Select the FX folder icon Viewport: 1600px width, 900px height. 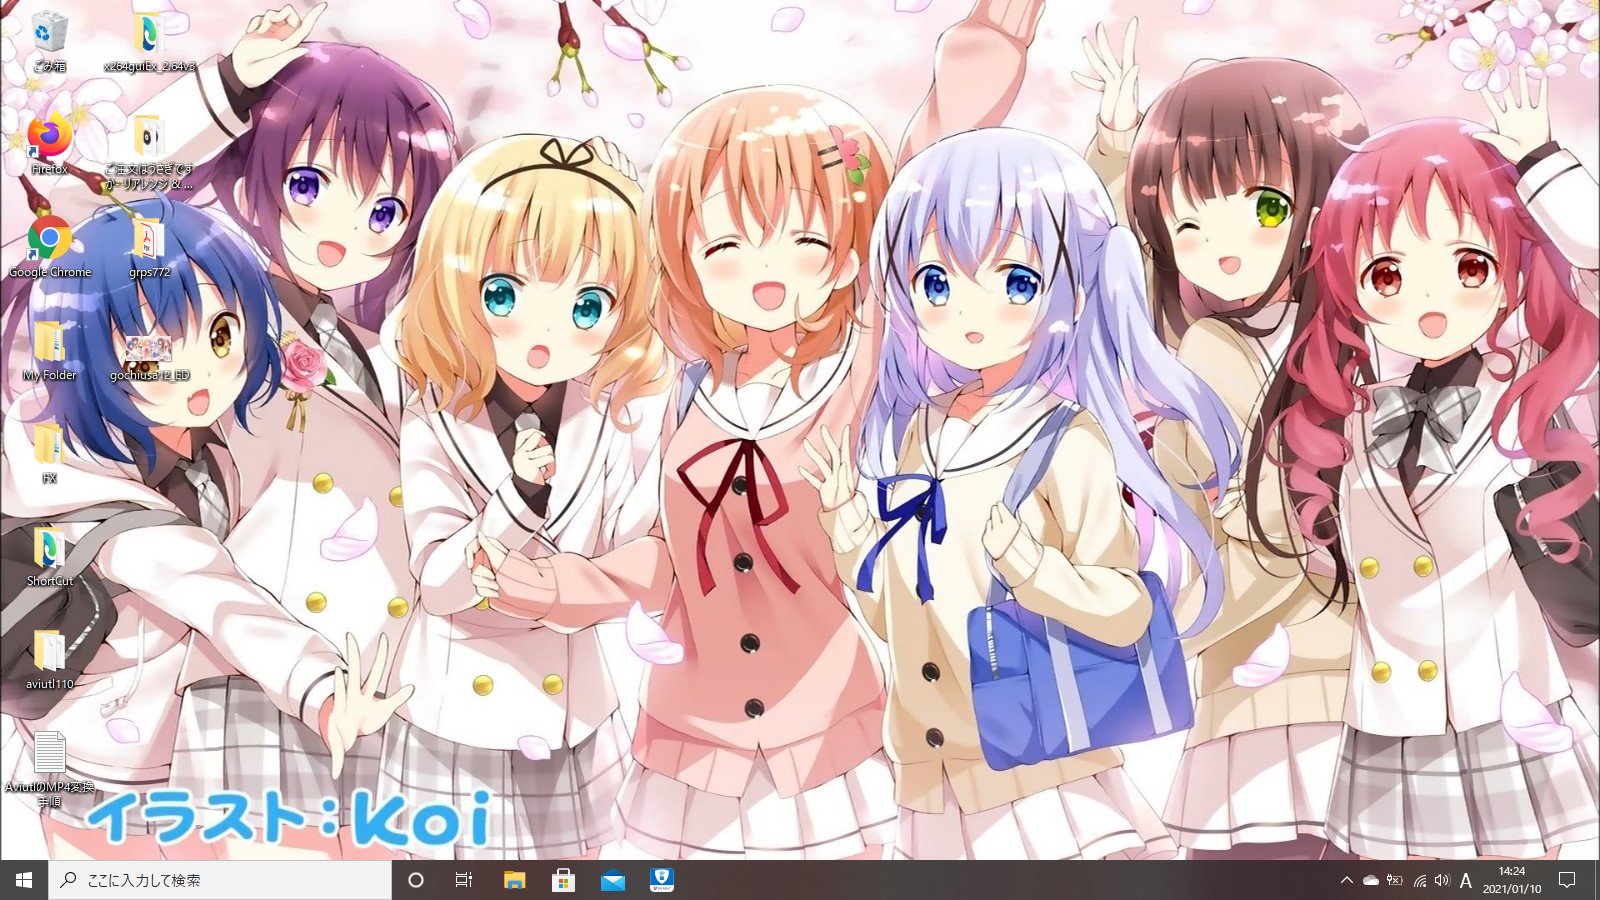[x=49, y=454]
